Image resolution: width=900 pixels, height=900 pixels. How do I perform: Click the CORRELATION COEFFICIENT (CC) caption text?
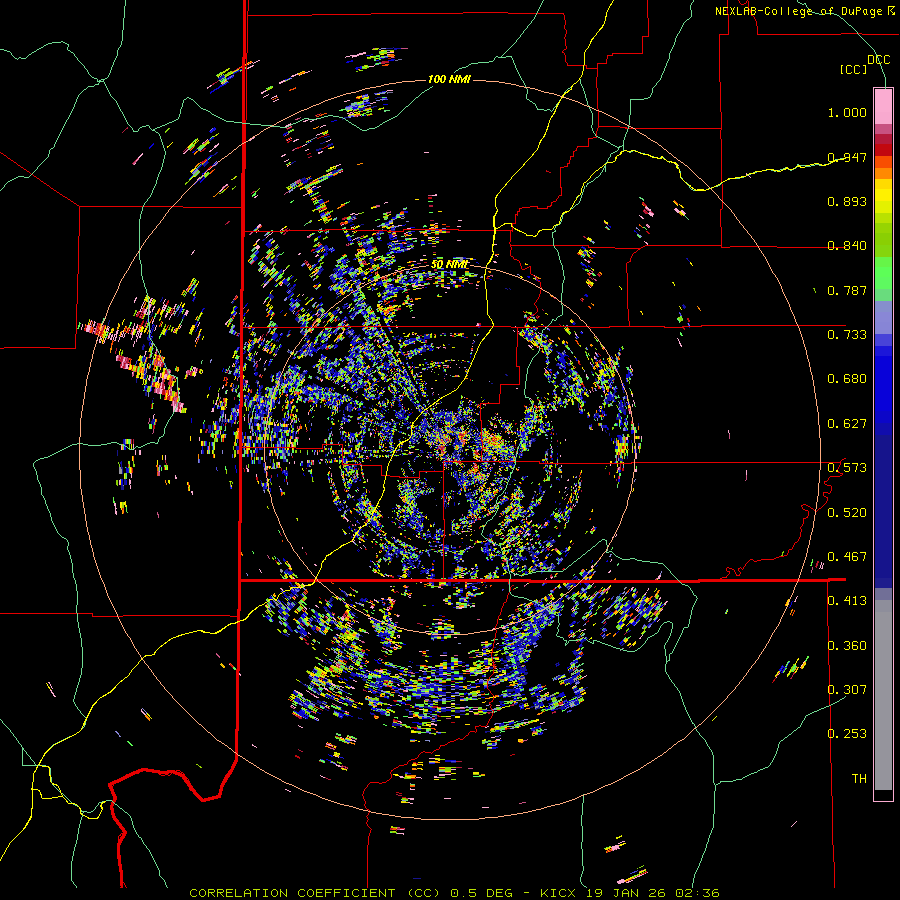[x=315, y=893]
